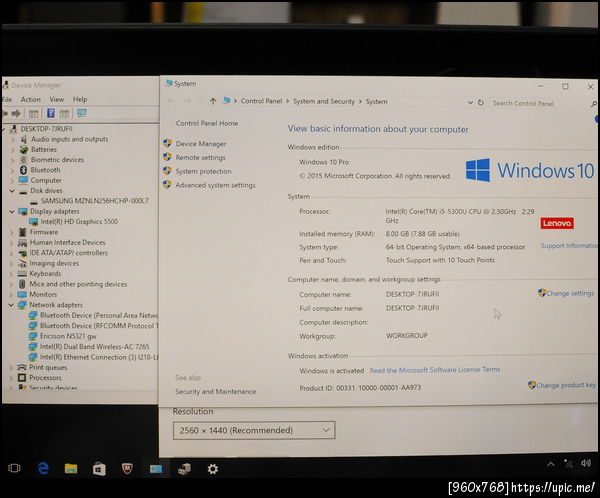Screen dimensions: 600x498
Task: Expand the Monitors node
Action: 11,294
